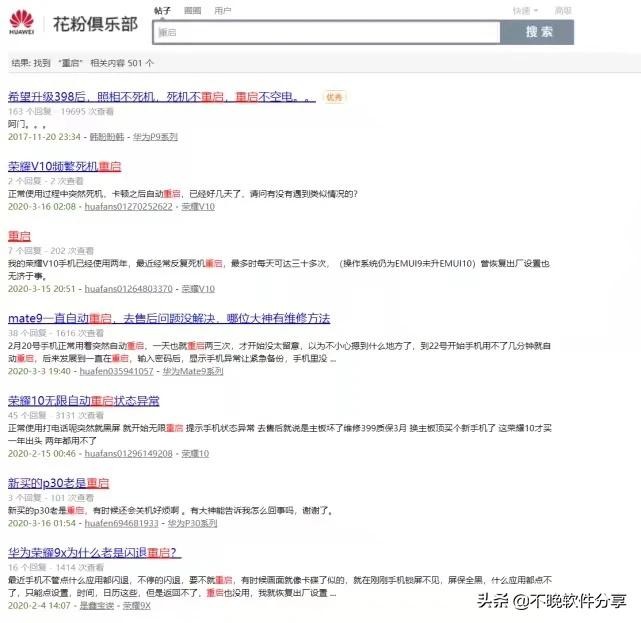Focus the search input containing 重启
The image size is (641, 623).
click(x=326, y=32)
